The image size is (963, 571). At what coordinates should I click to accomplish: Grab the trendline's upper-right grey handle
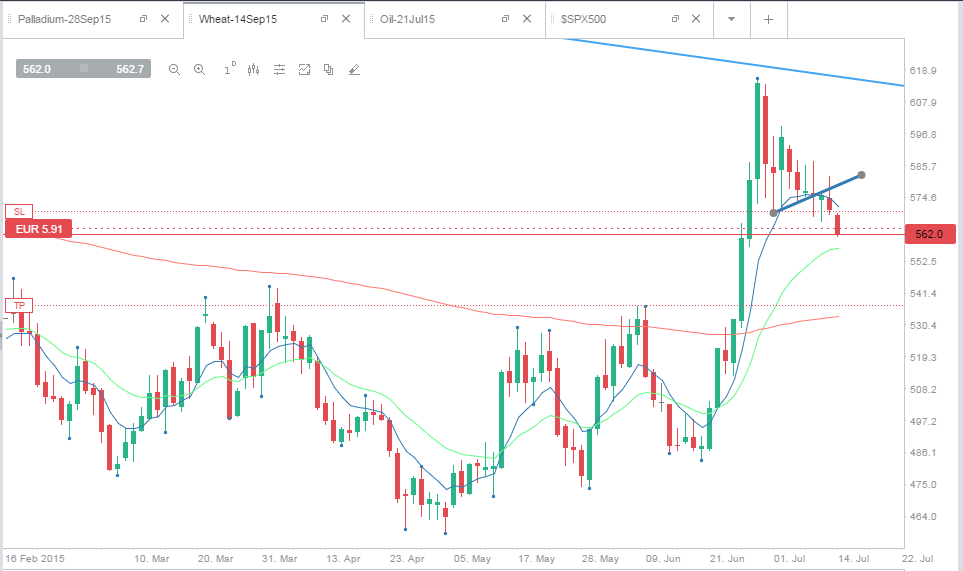(861, 175)
